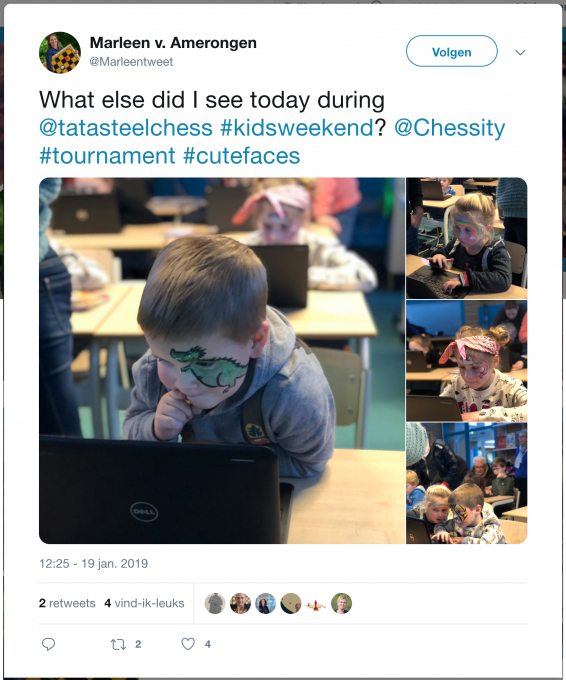Open large photo of boy with dragon facepaint
566x680 pixels.
click(x=222, y=360)
